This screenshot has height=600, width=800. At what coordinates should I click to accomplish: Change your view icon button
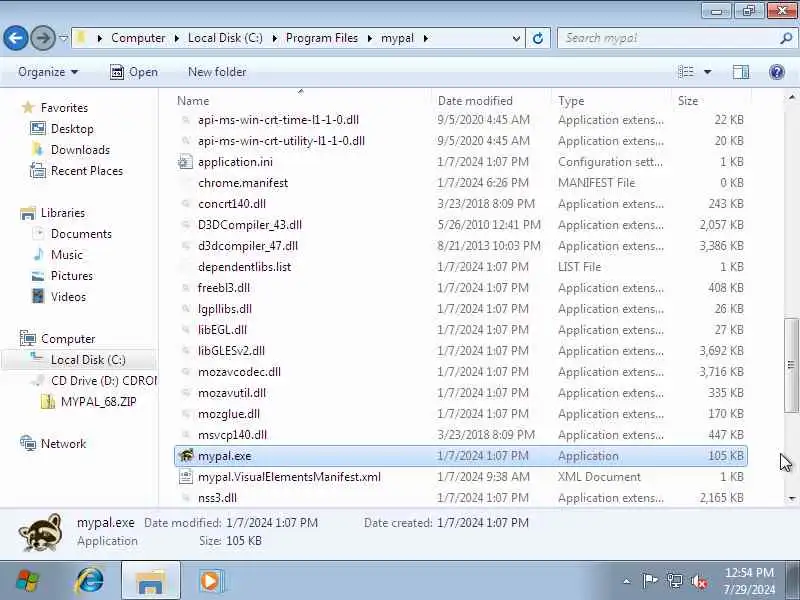click(686, 72)
